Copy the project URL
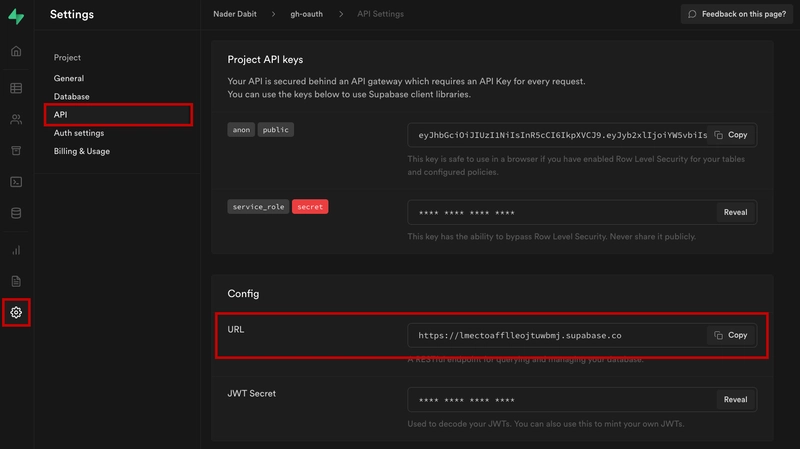The height and width of the screenshot is (449, 800). (x=731, y=335)
